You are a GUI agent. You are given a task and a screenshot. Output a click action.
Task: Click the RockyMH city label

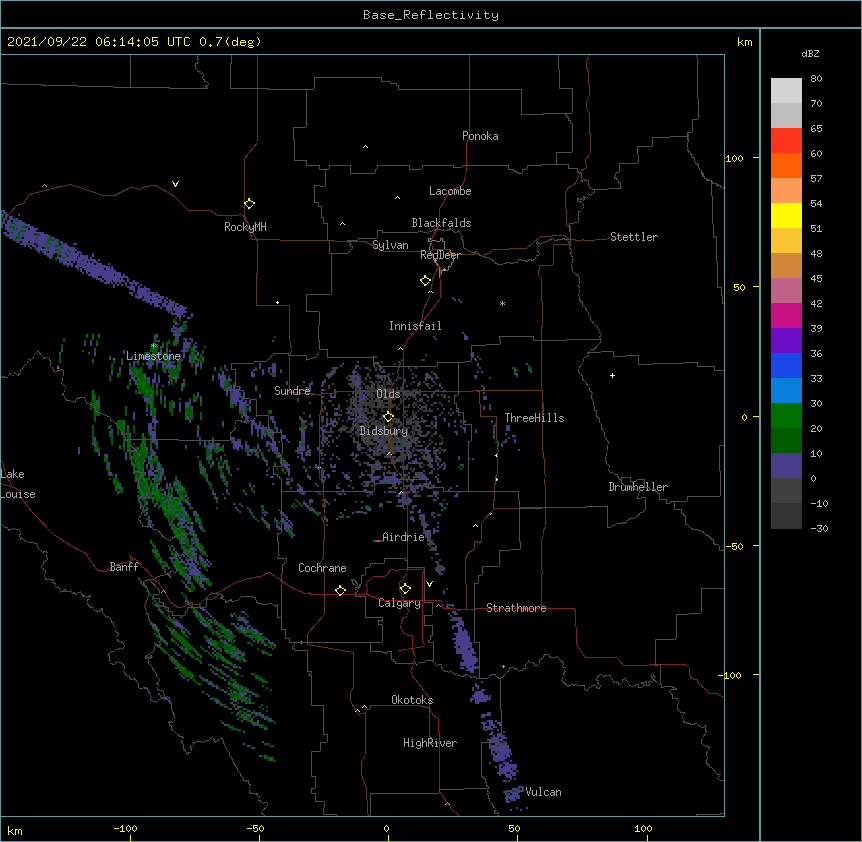click(245, 227)
